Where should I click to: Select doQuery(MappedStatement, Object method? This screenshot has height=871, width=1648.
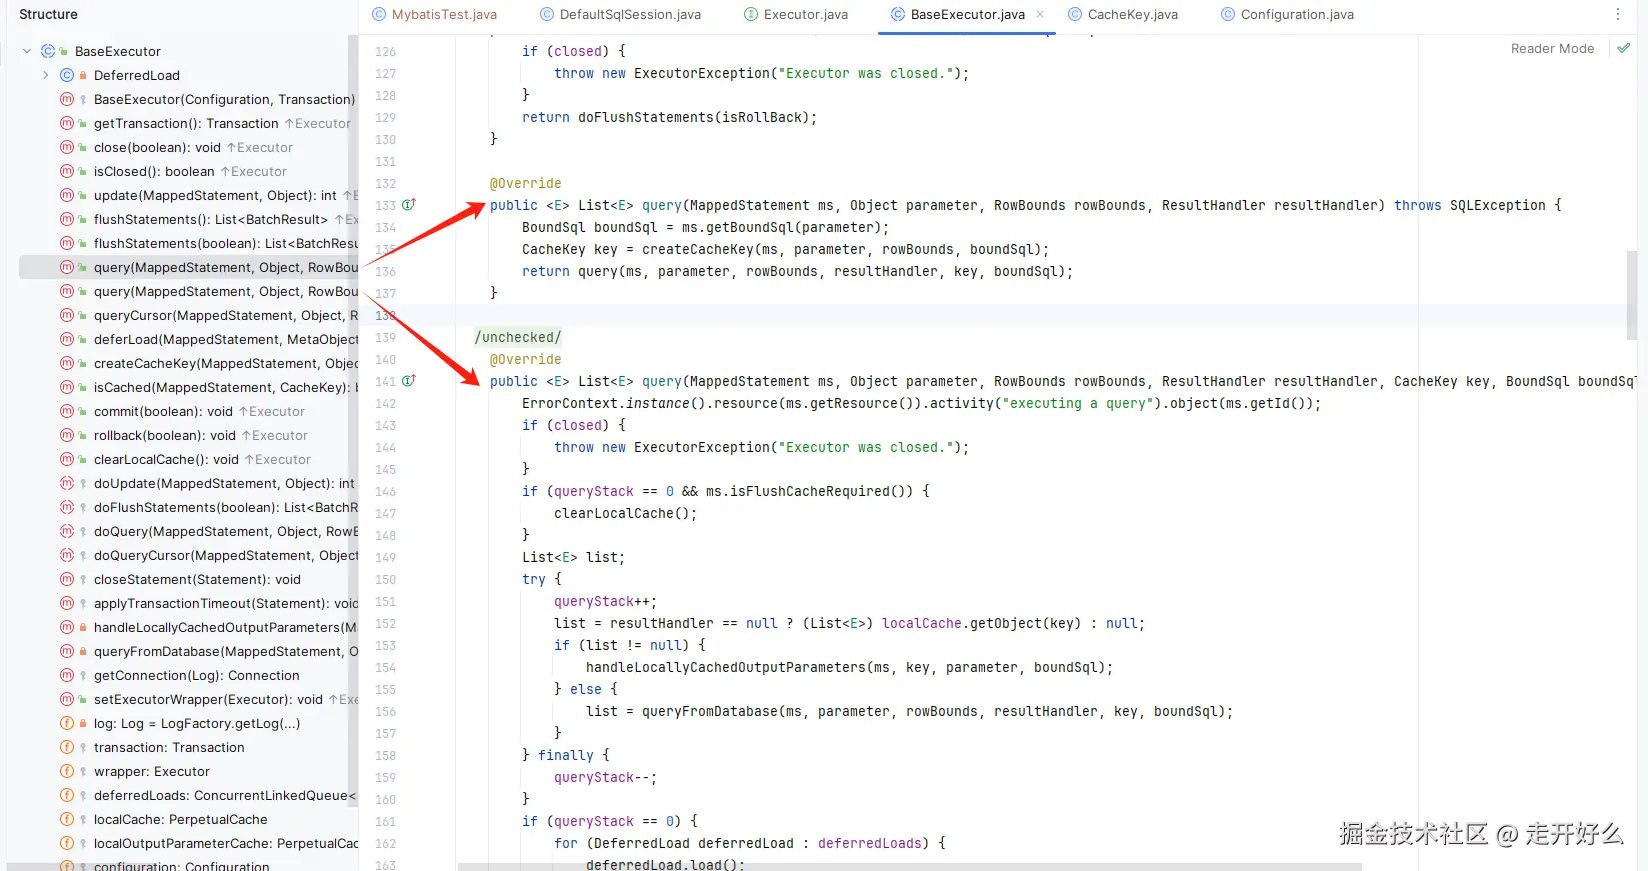point(225,531)
